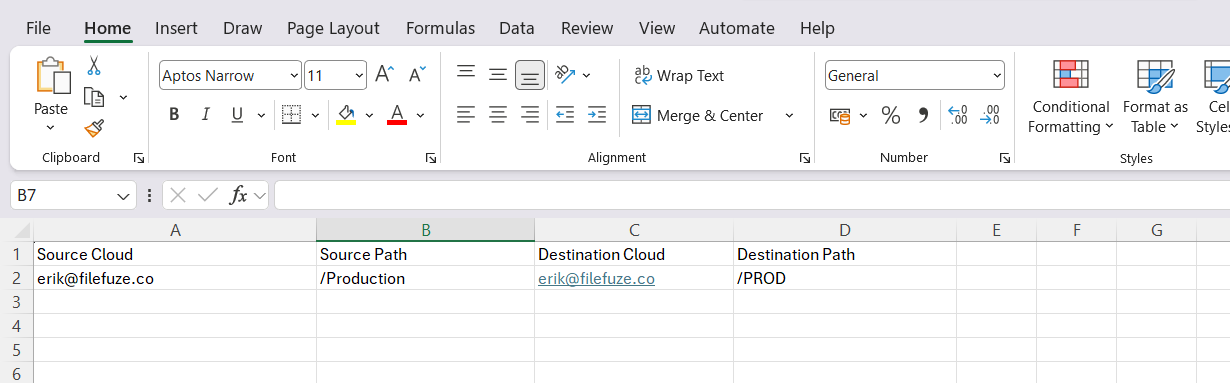Increase font size with larger A
Screen dimensions: 1230x383
[384, 75]
